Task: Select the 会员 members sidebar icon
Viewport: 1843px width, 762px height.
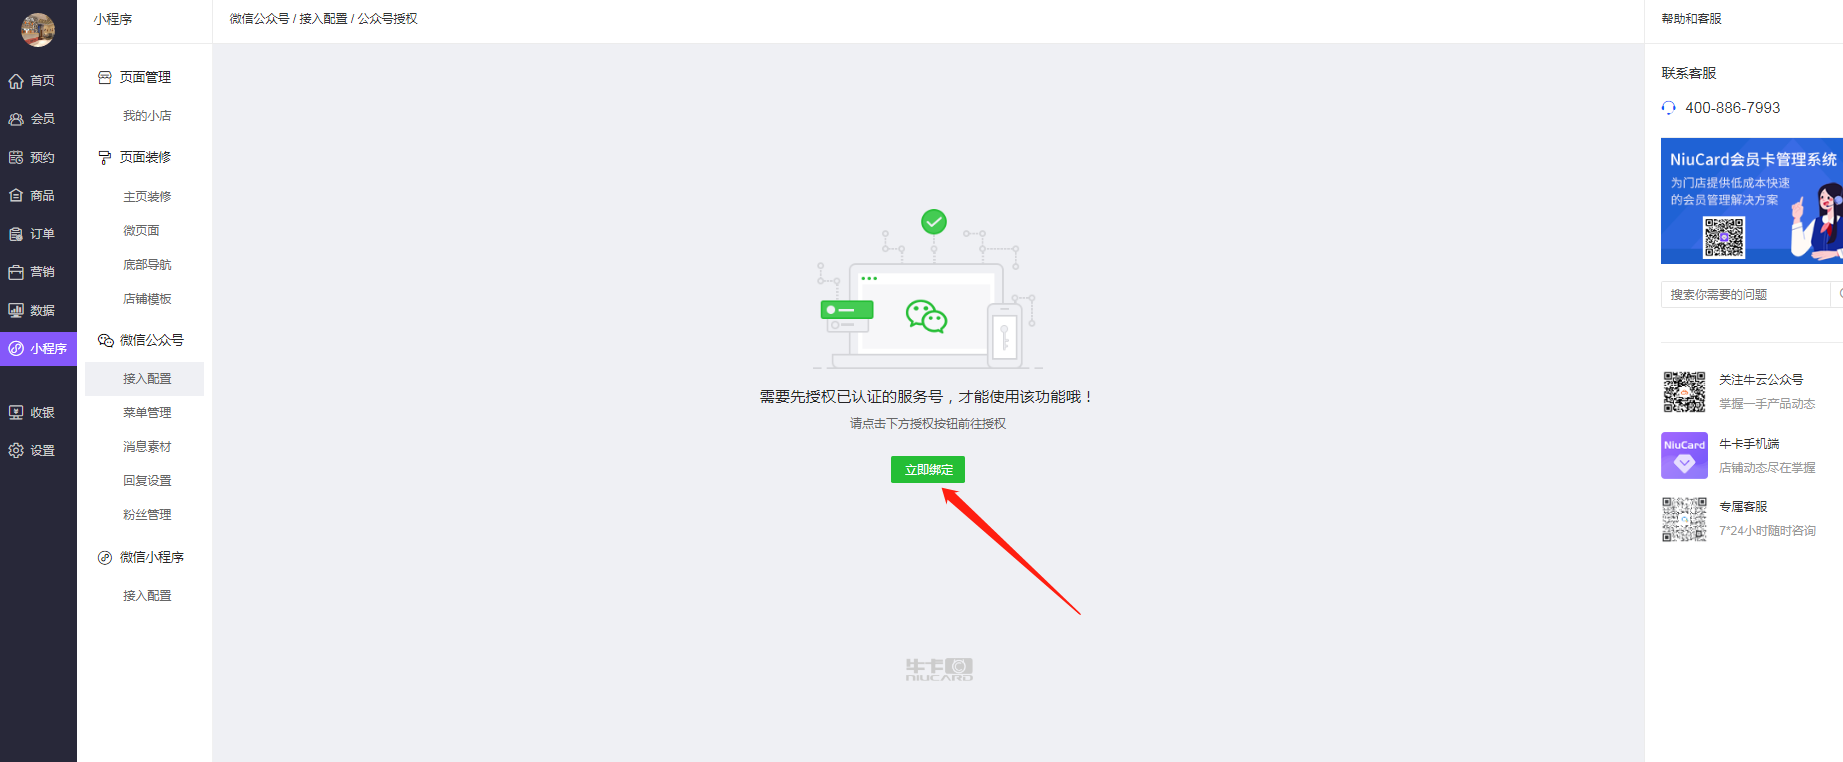Action: point(16,119)
